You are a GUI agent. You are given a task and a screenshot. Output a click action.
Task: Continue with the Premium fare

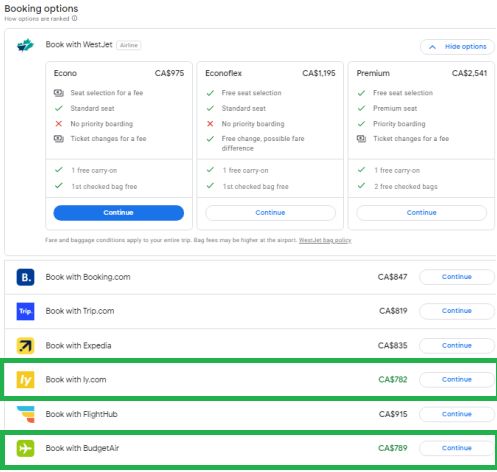click(421, 213)
